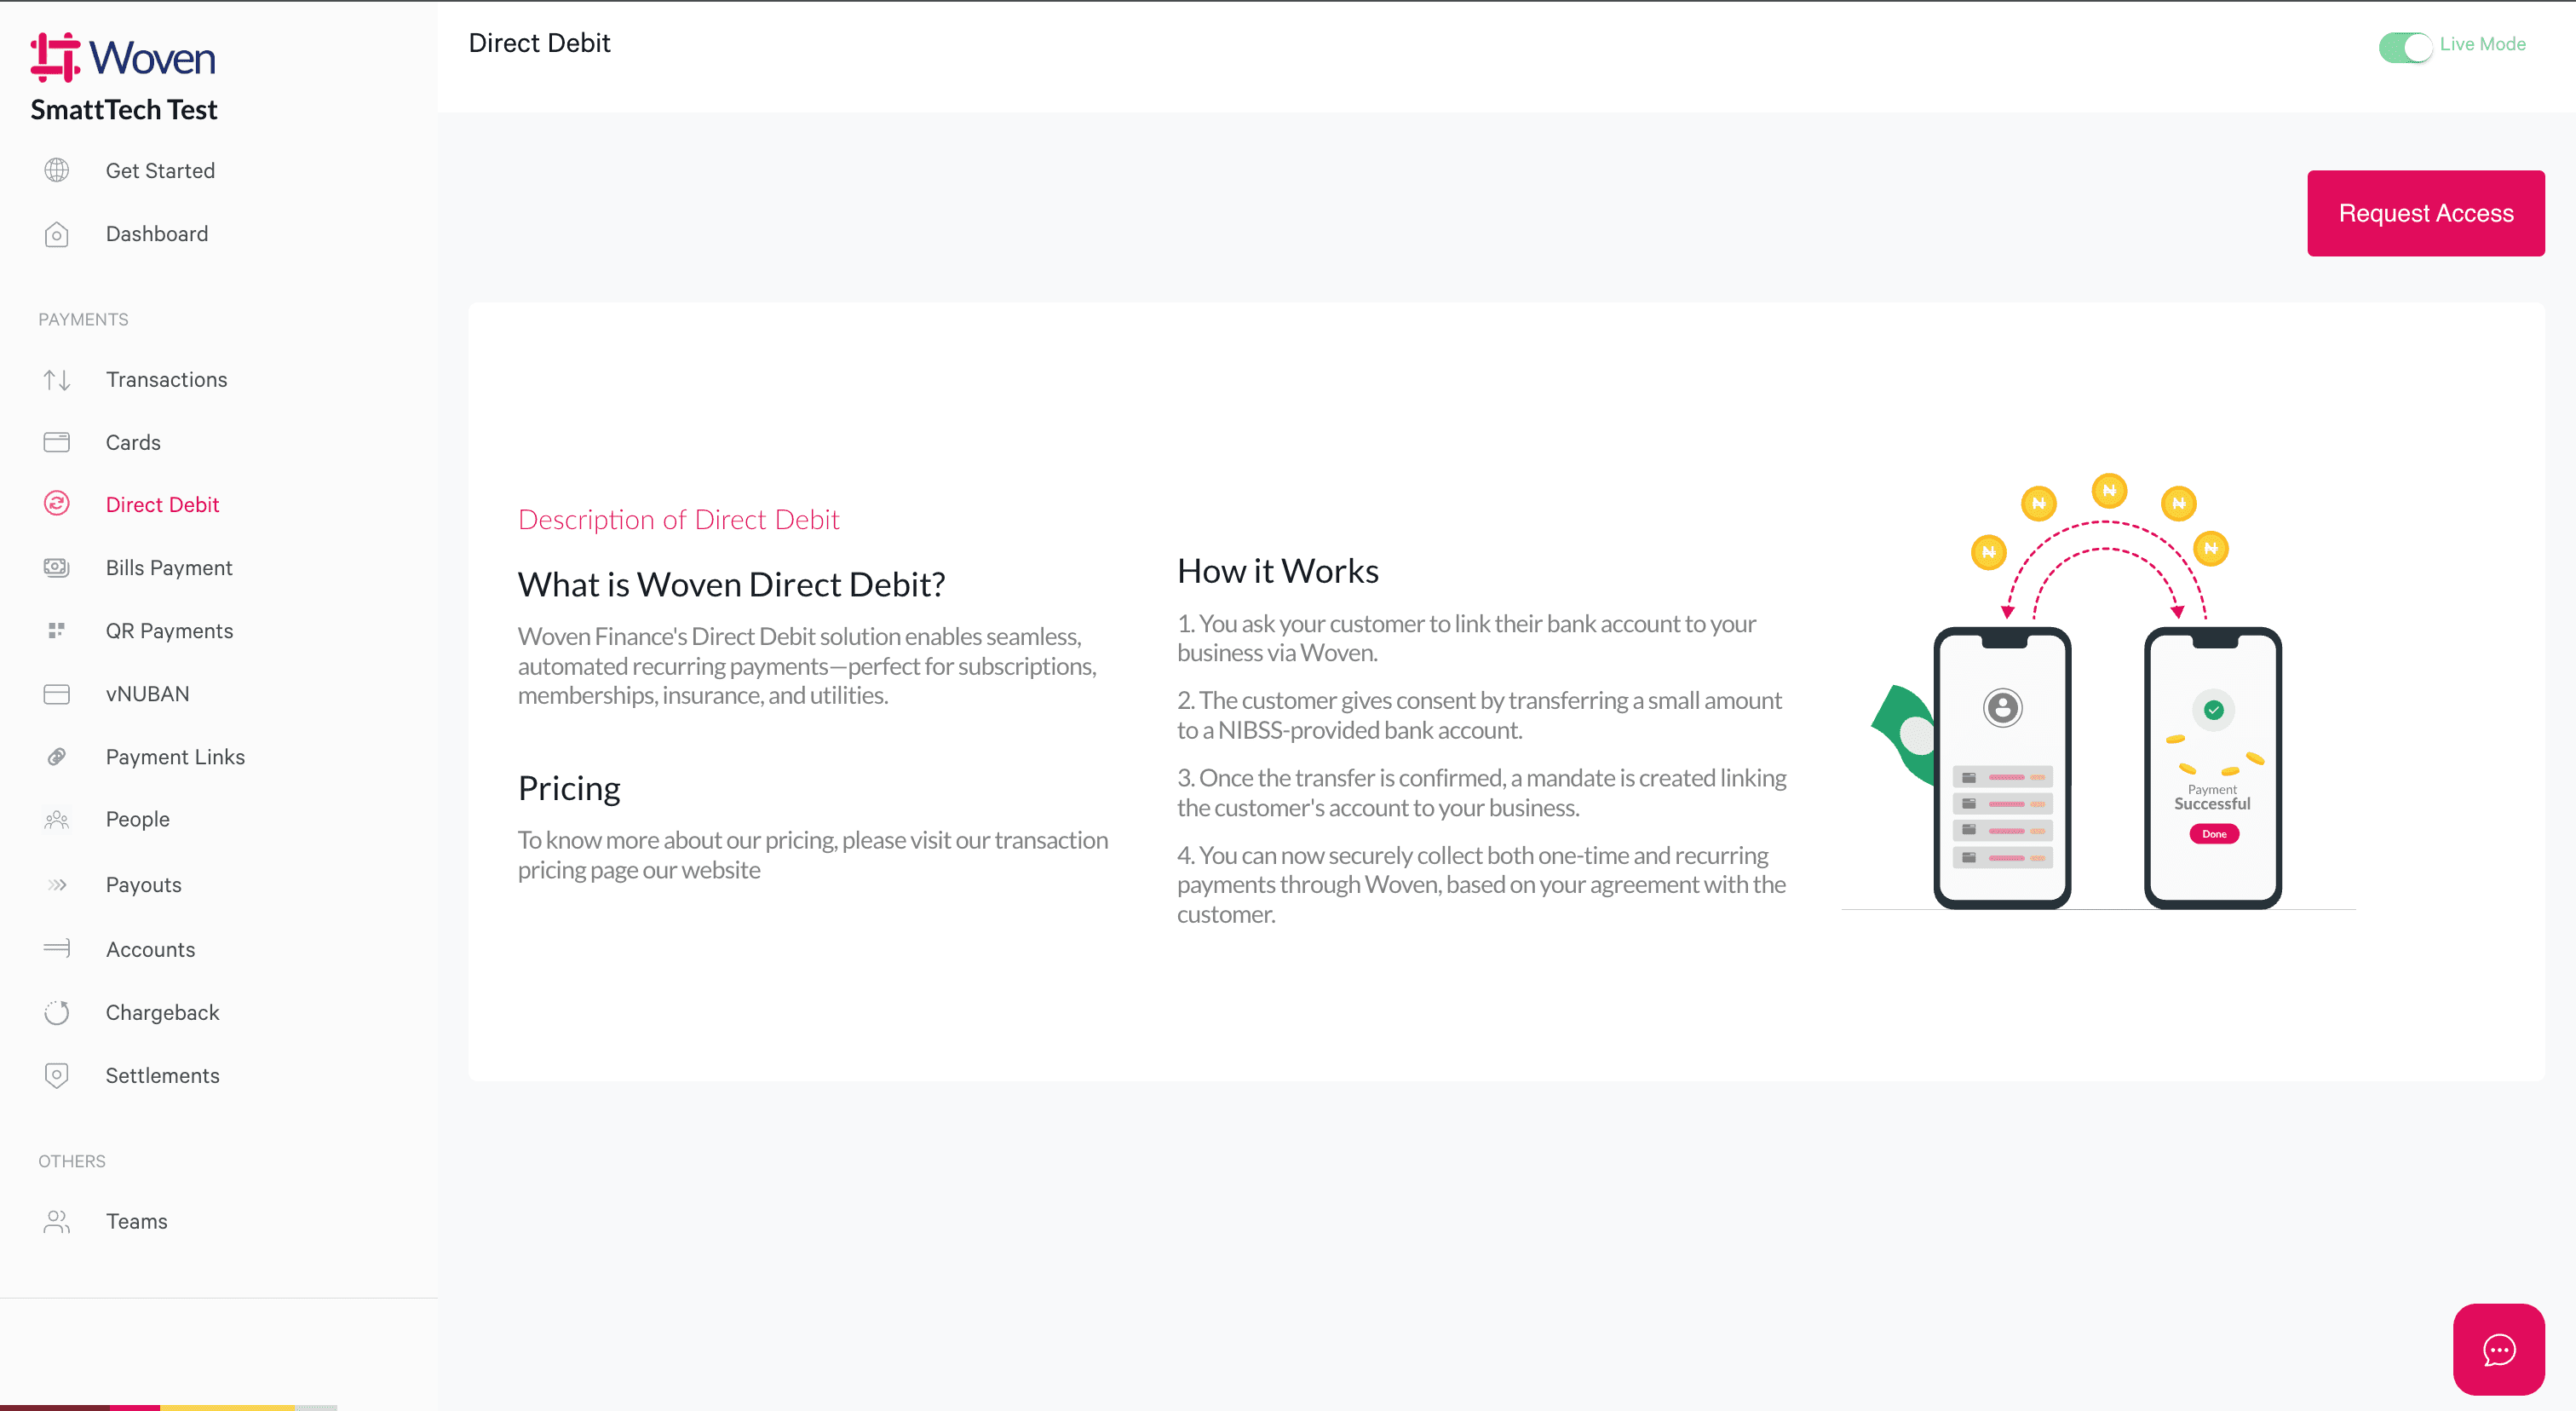Click the Payouts chevrons icon
This screenshot has width=2576, height=1411.
[57, 885]
